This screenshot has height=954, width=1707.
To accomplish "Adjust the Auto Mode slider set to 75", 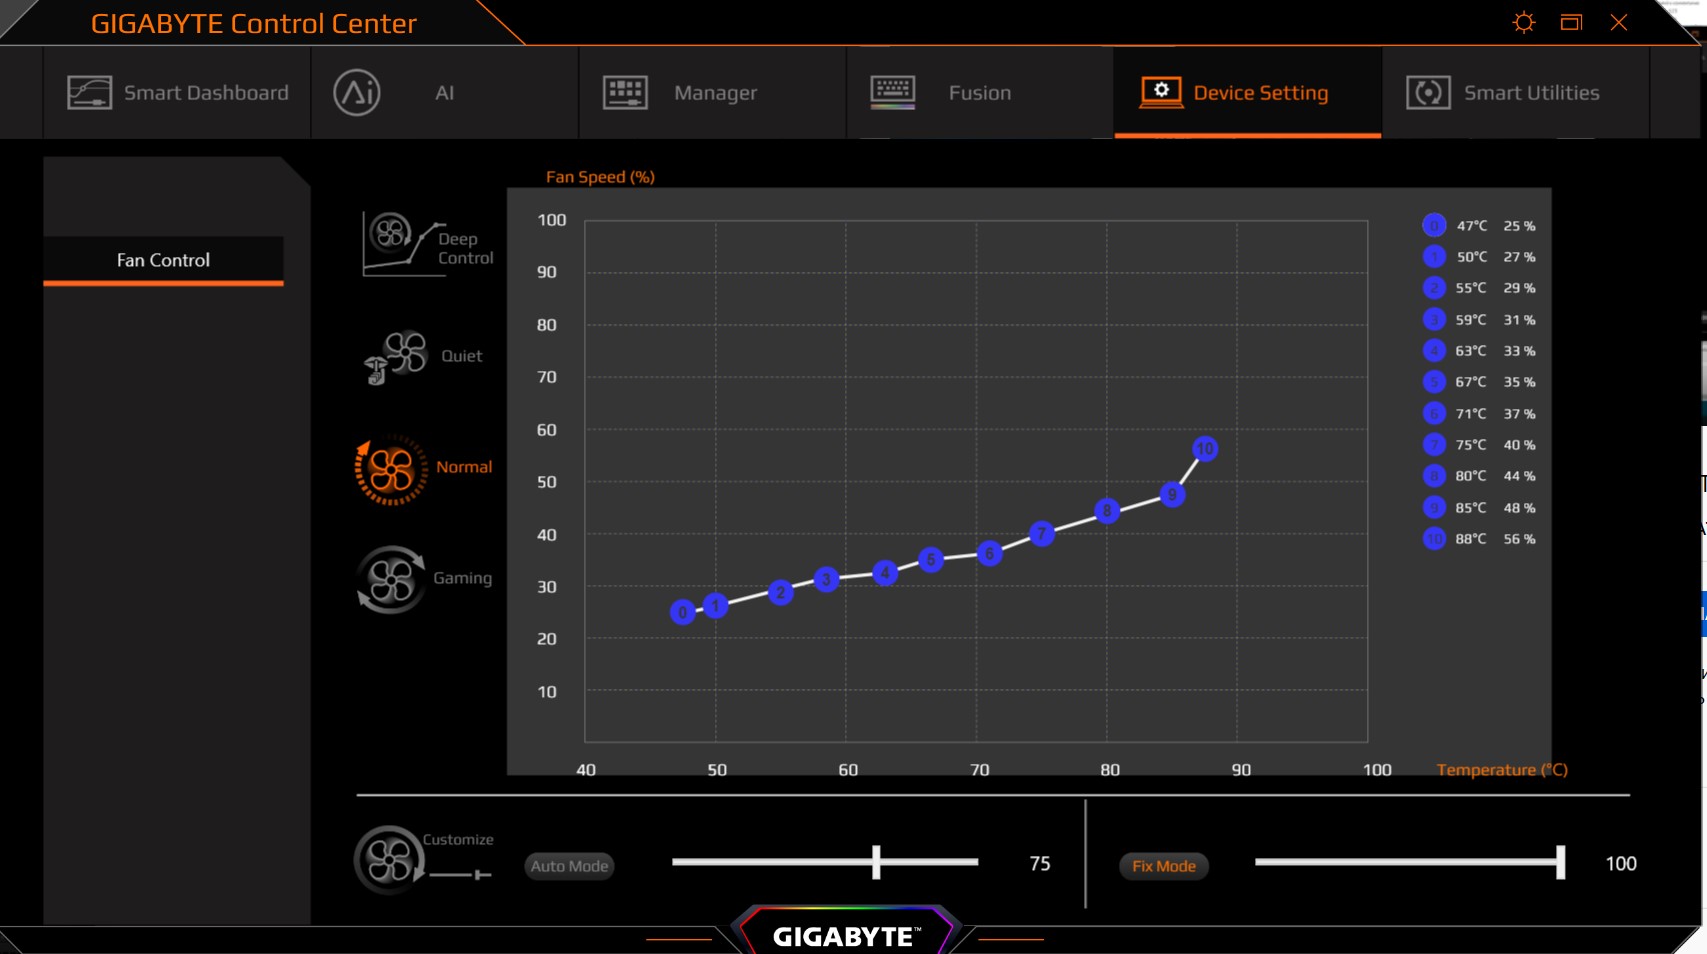I will [876, 862].
